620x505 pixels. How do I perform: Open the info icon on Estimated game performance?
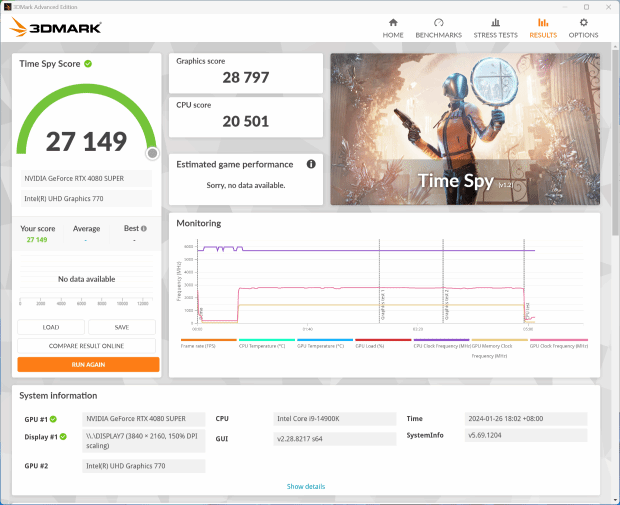(311, 164)
